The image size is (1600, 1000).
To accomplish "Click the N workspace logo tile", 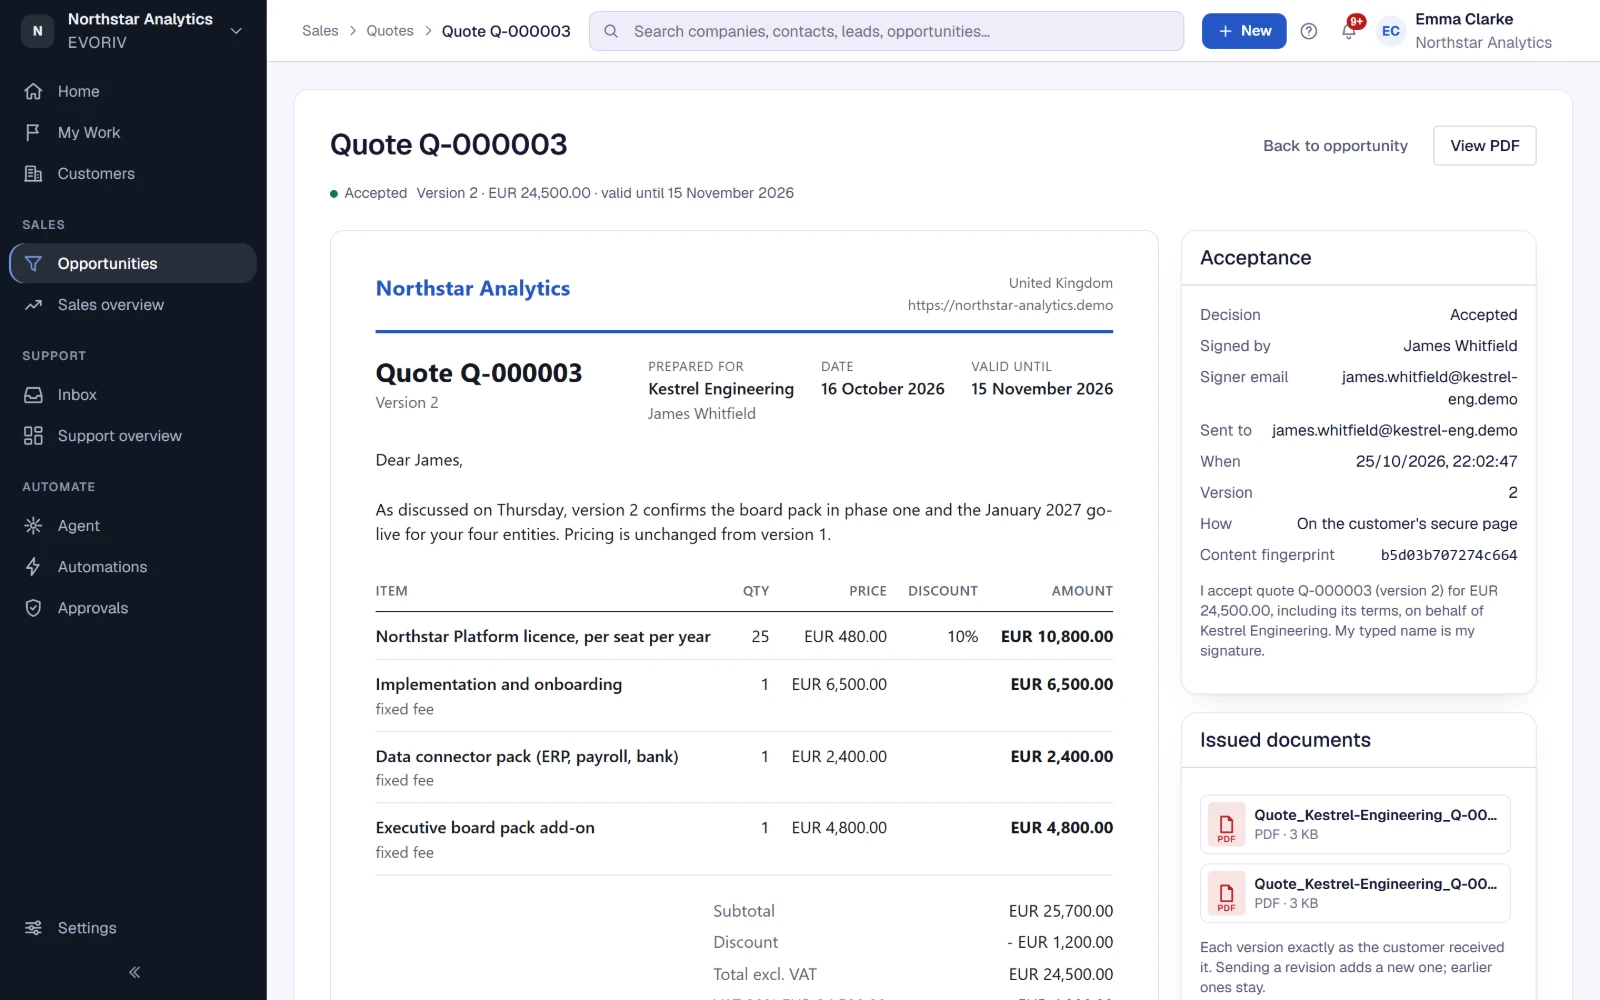I will click(38, 31).
